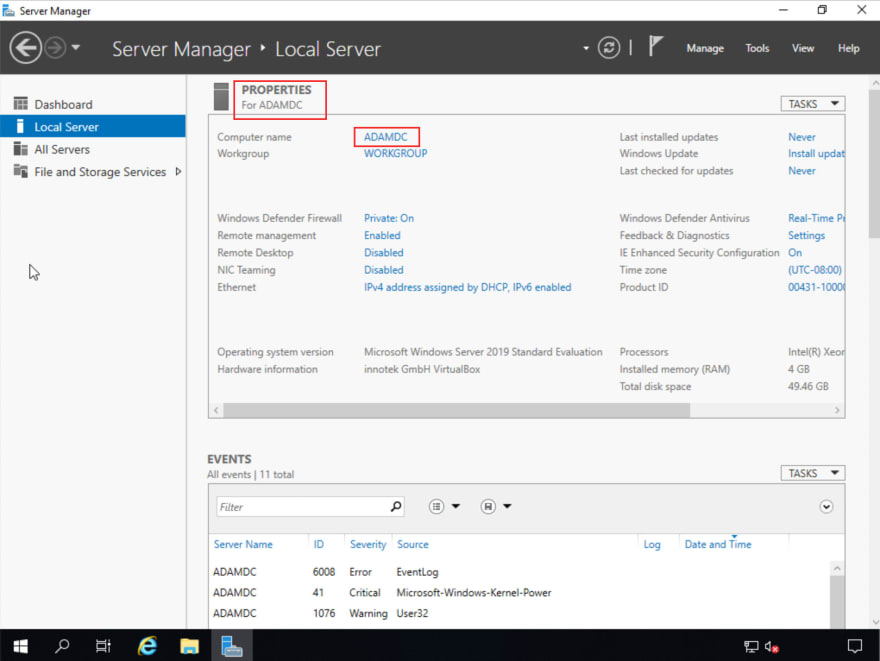This screenshot has width=880, height=661.
Task: Click the taskbar search icon
Action: click(62, 646)
